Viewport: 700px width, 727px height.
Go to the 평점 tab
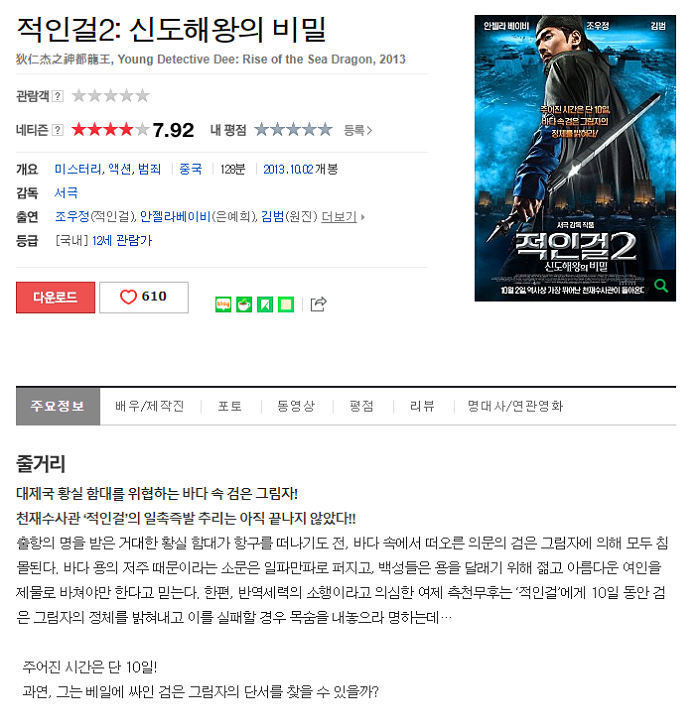point(362,406)
